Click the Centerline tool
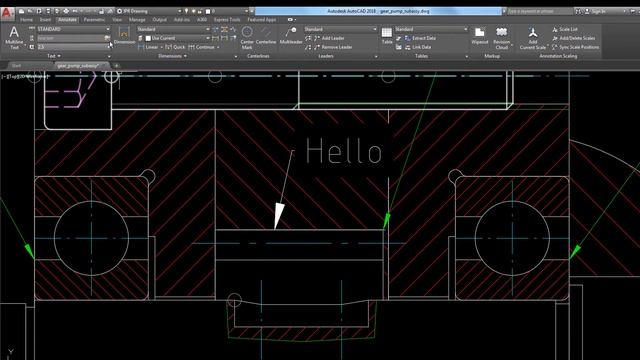640x360 pixels. [266, 36]
